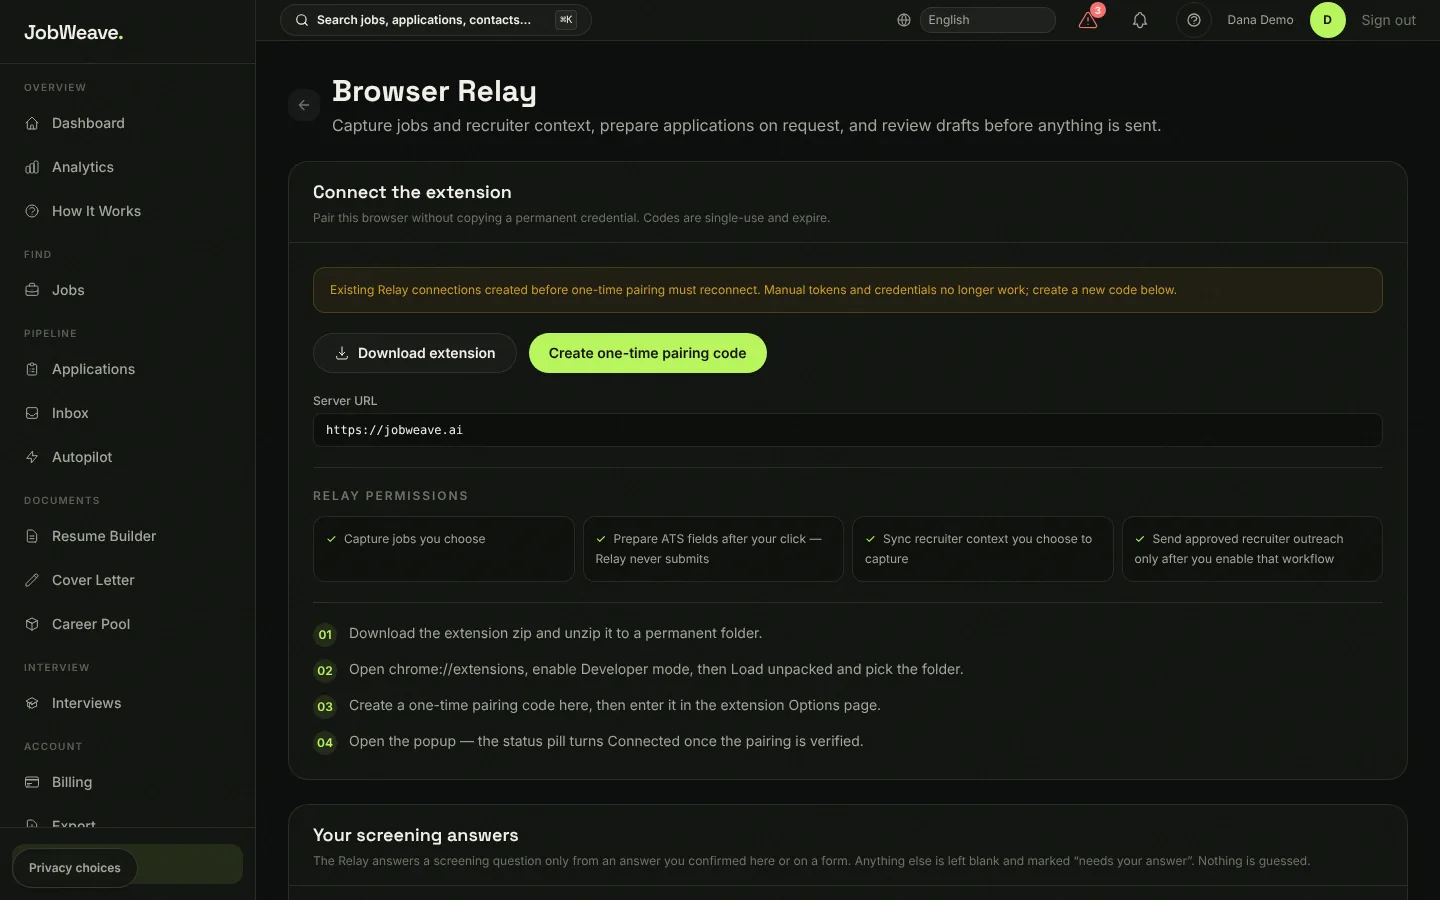Open the notifications bell
This screenshot has height=900, width=1440.
(1140, 20)
